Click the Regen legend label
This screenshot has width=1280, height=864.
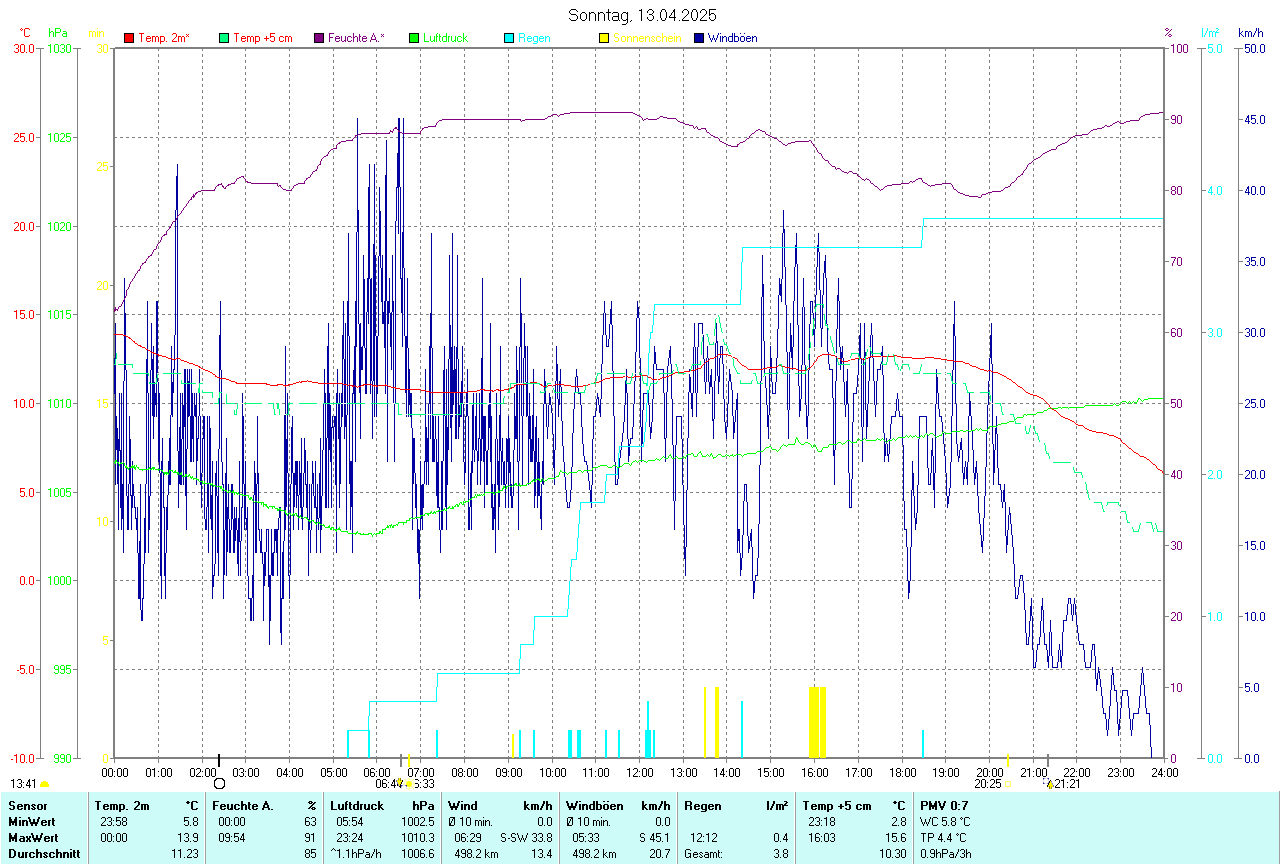point(533,38)
